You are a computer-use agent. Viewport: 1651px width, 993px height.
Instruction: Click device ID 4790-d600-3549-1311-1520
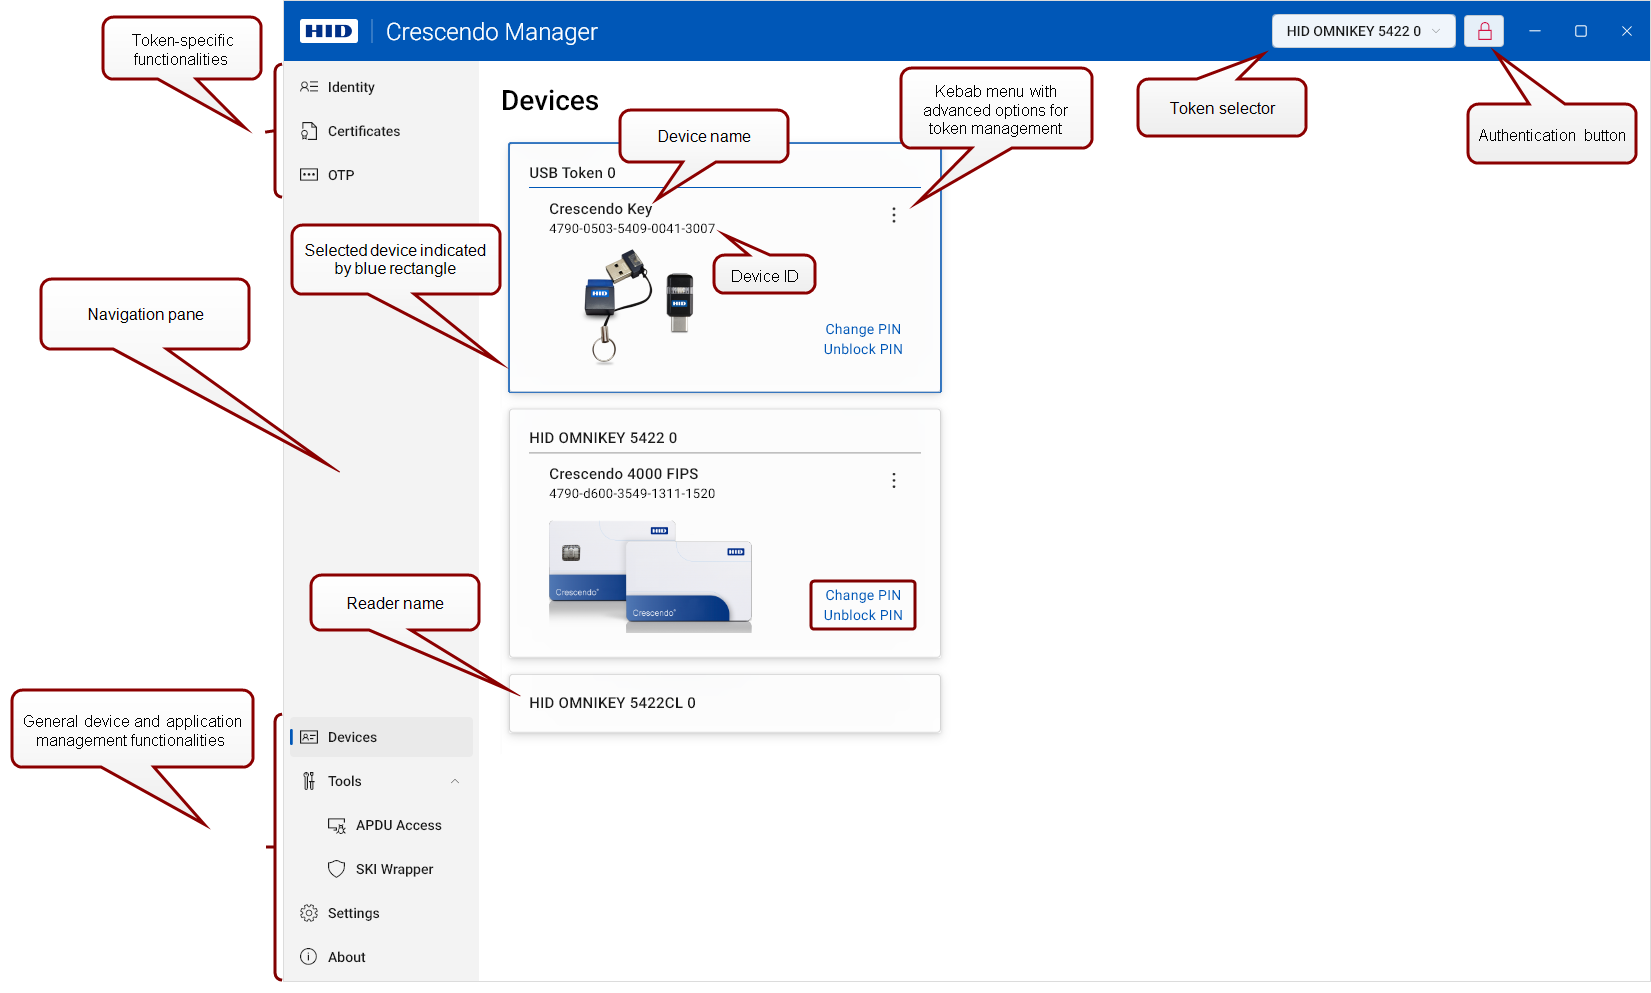[632, 494]
